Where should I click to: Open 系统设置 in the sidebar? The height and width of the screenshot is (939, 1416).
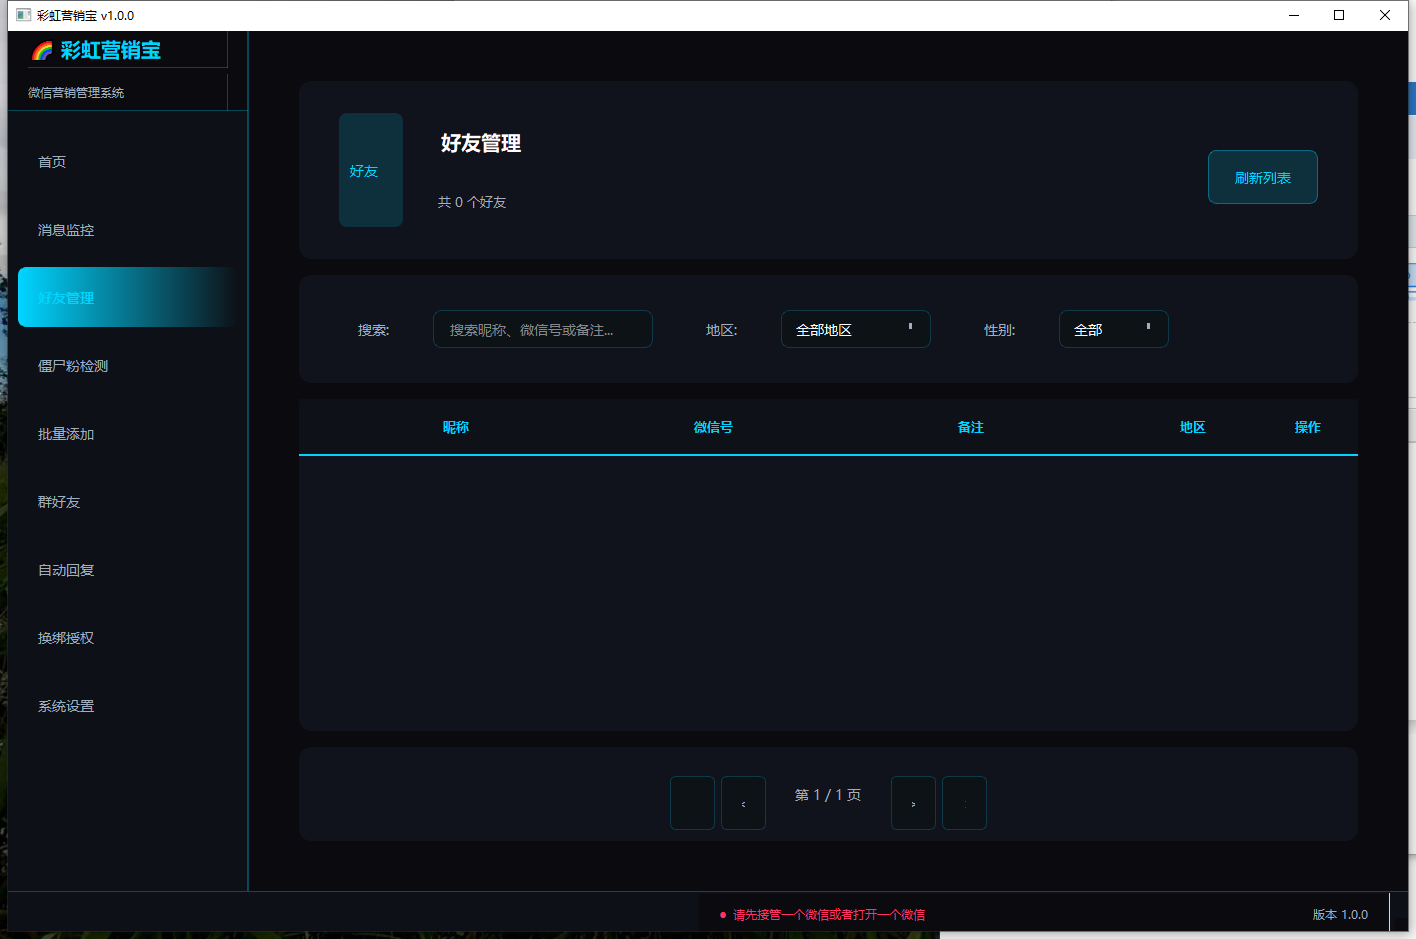click(x=128, y=706)
